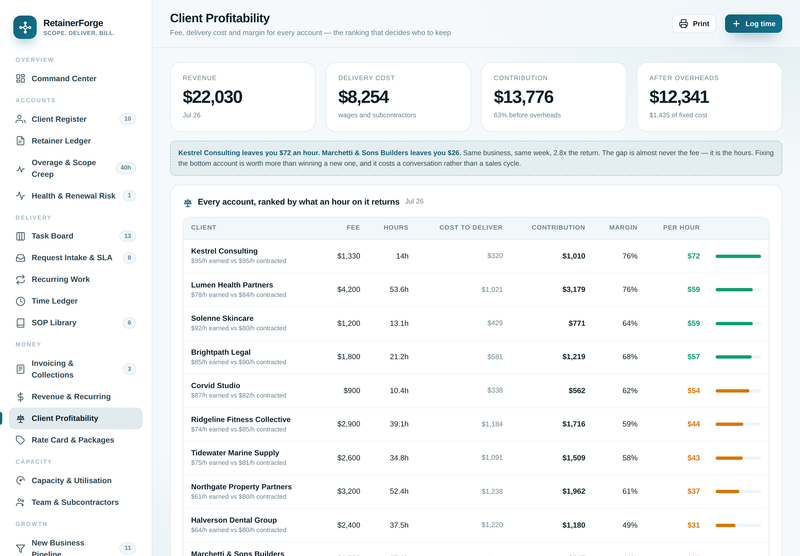Click the CLIENT column header
Screen dimensions: 800x556
tap(204, 228)
